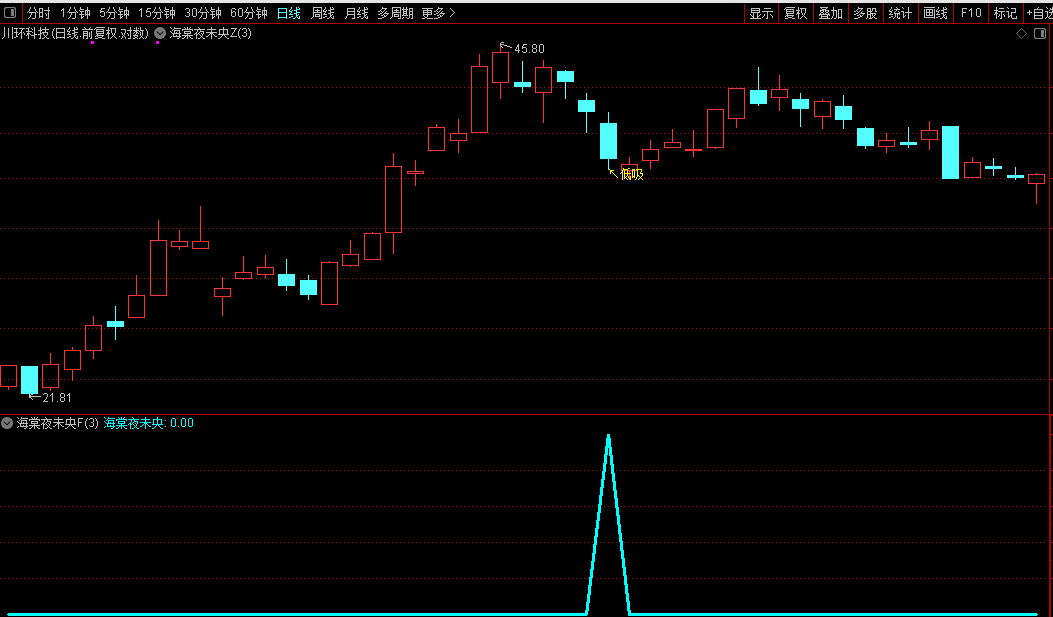Viewport: 1053px width, 617px height.
Task: Click the 21.81 low price label
Action: (57, 397)
